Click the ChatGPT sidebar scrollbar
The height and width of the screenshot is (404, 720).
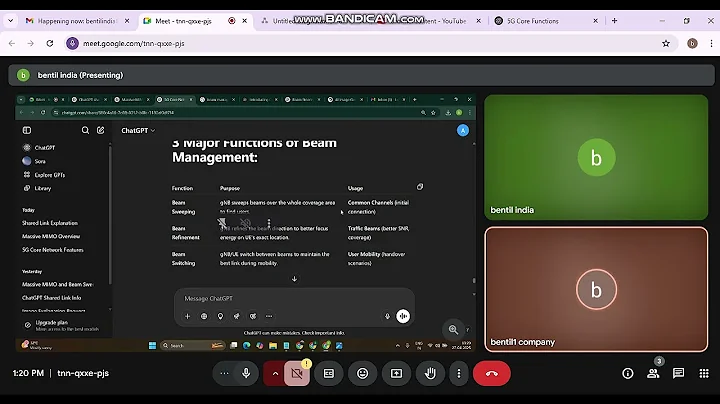(x=110, y=214)
